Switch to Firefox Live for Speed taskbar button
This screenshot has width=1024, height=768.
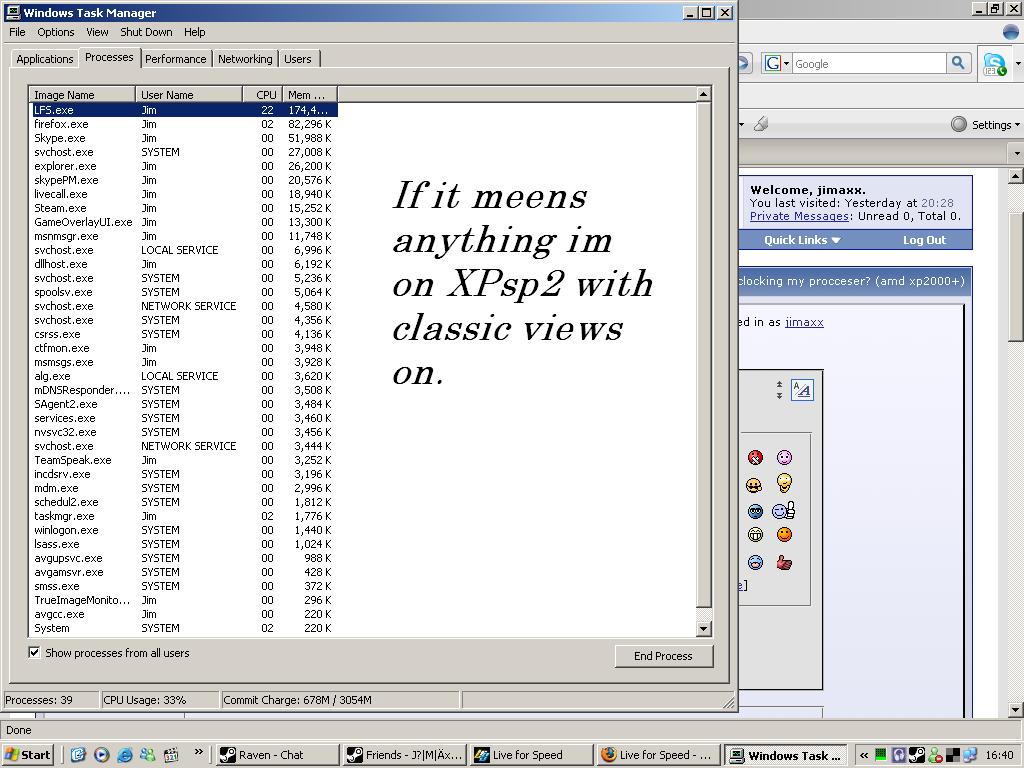point(658,755)
